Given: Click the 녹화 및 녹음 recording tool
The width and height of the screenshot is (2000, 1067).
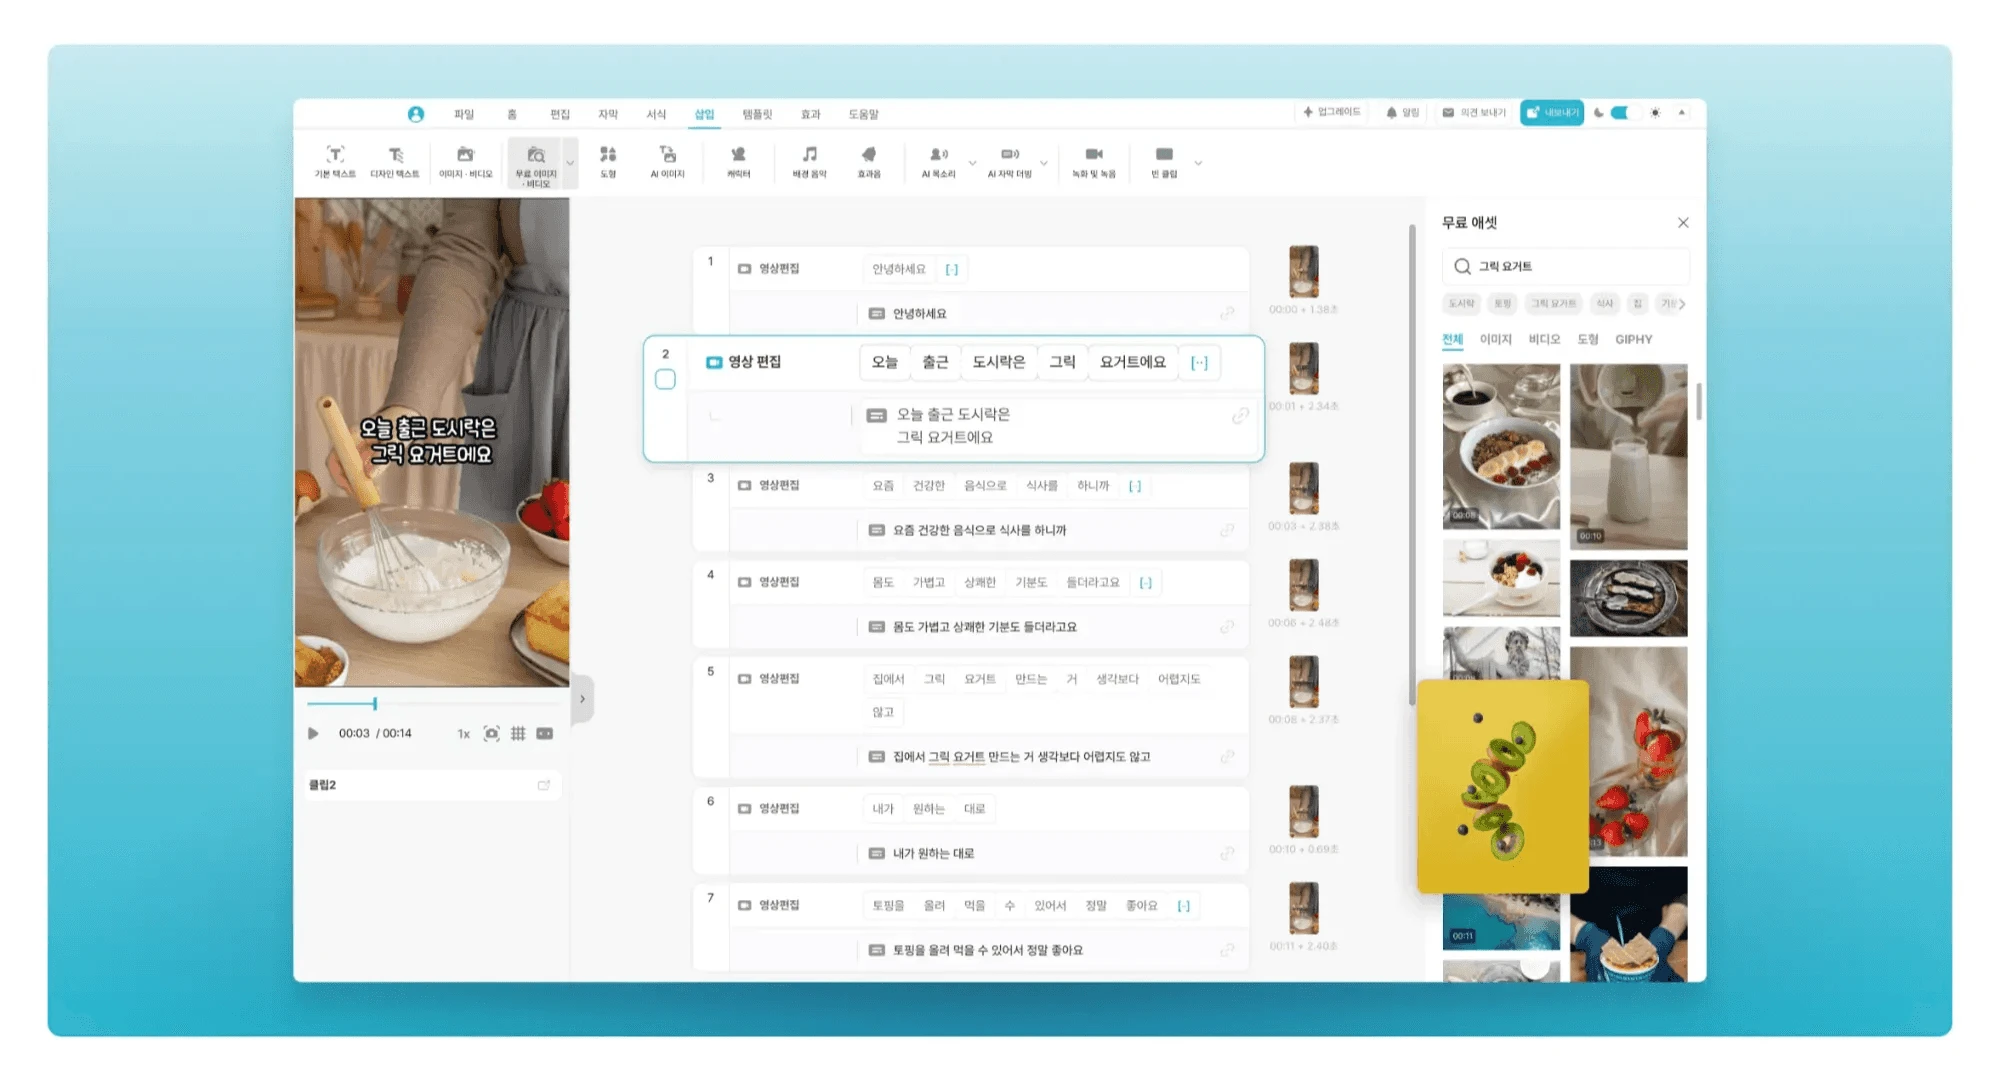Looking at the screenshot, I should click(1094, 161).
